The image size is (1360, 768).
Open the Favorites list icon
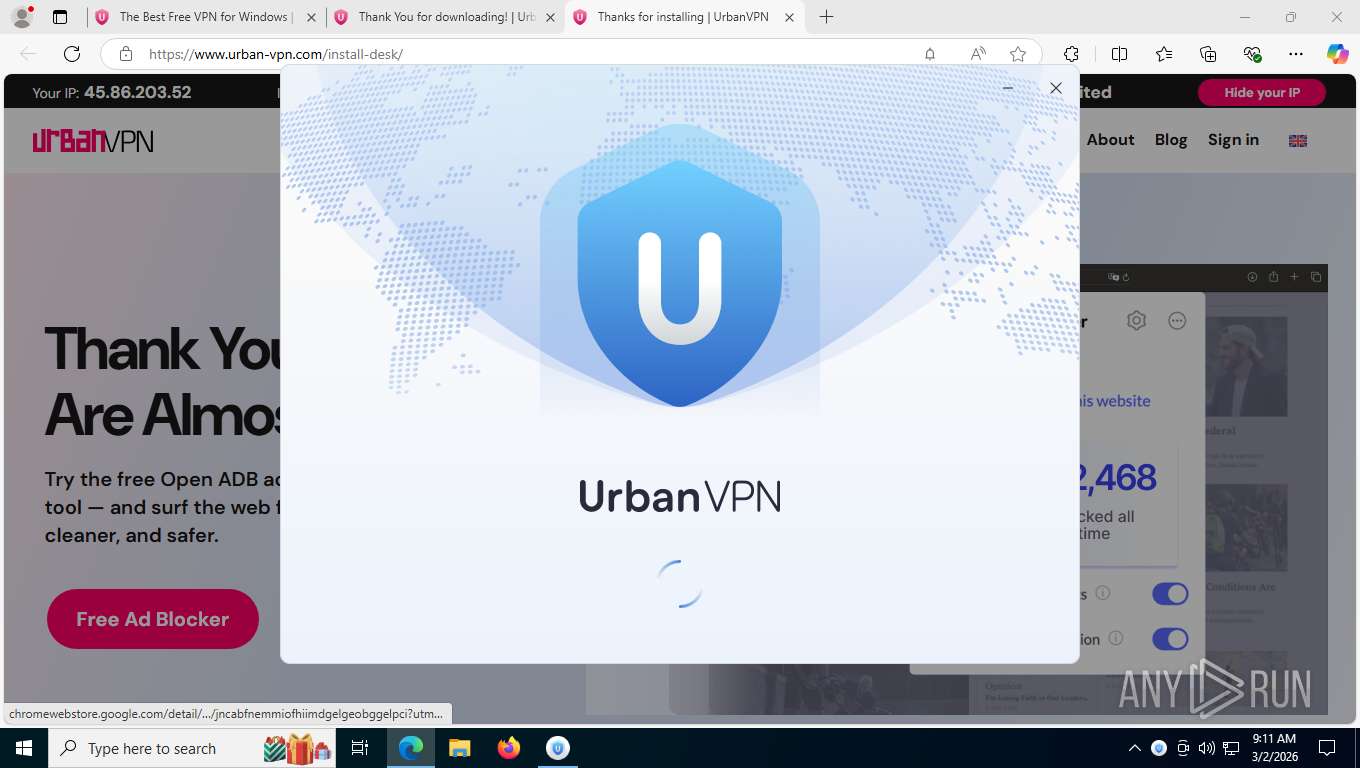click(1164, 54)
